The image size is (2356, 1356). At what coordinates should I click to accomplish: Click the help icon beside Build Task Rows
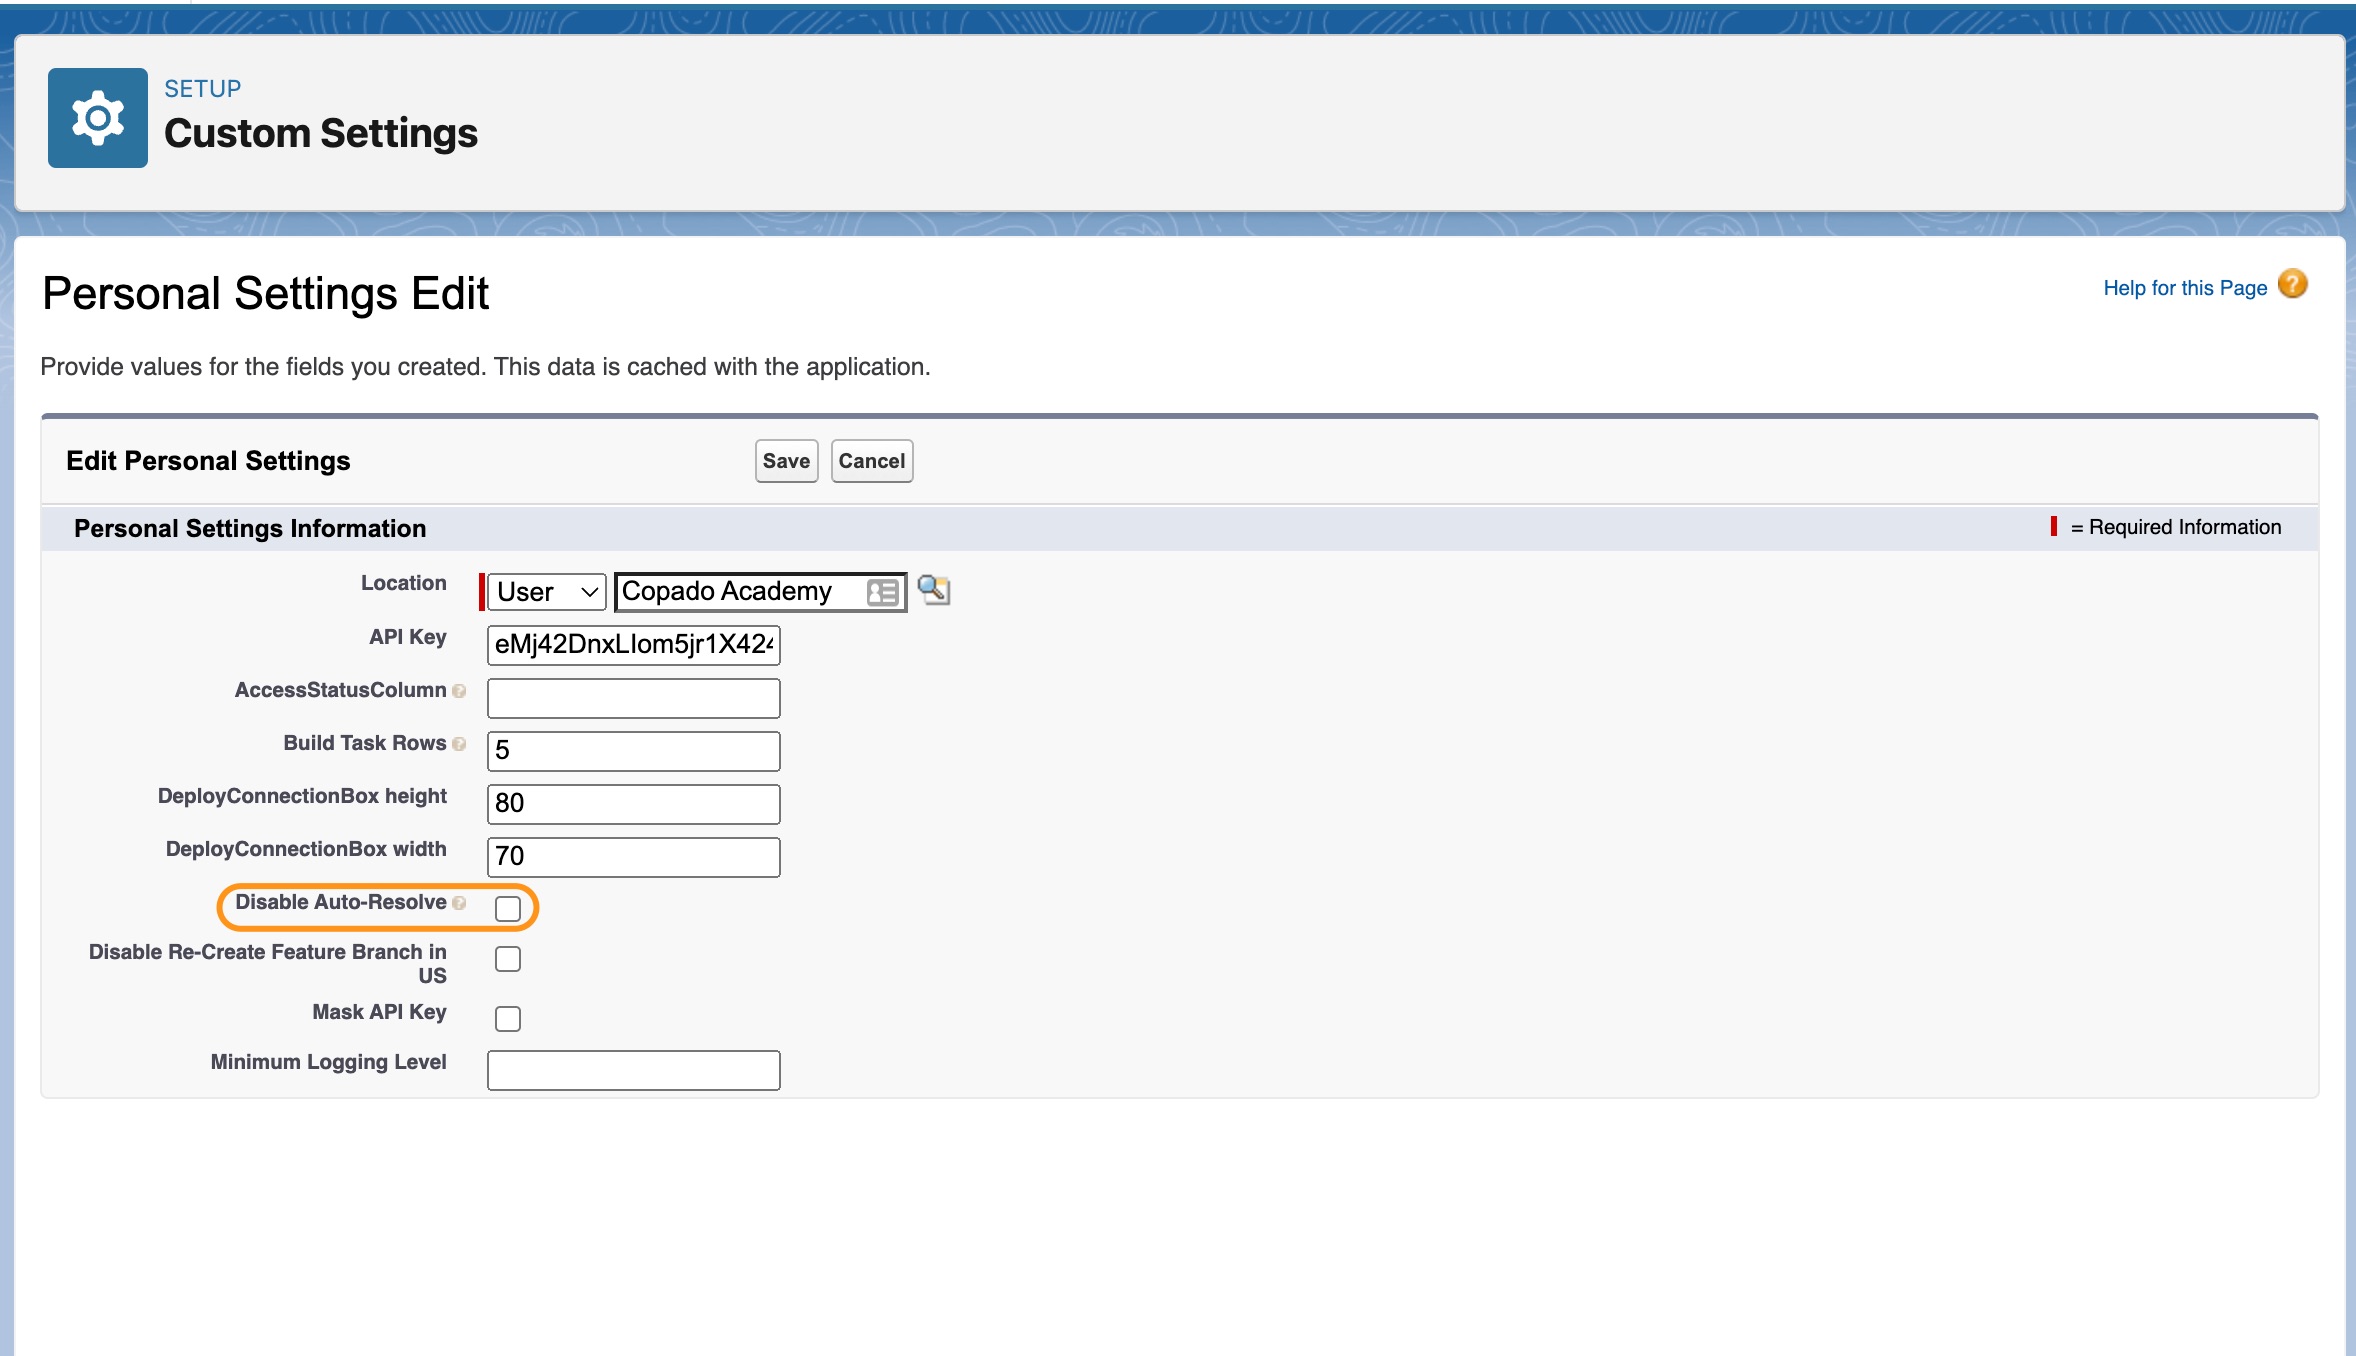[459, 744]
